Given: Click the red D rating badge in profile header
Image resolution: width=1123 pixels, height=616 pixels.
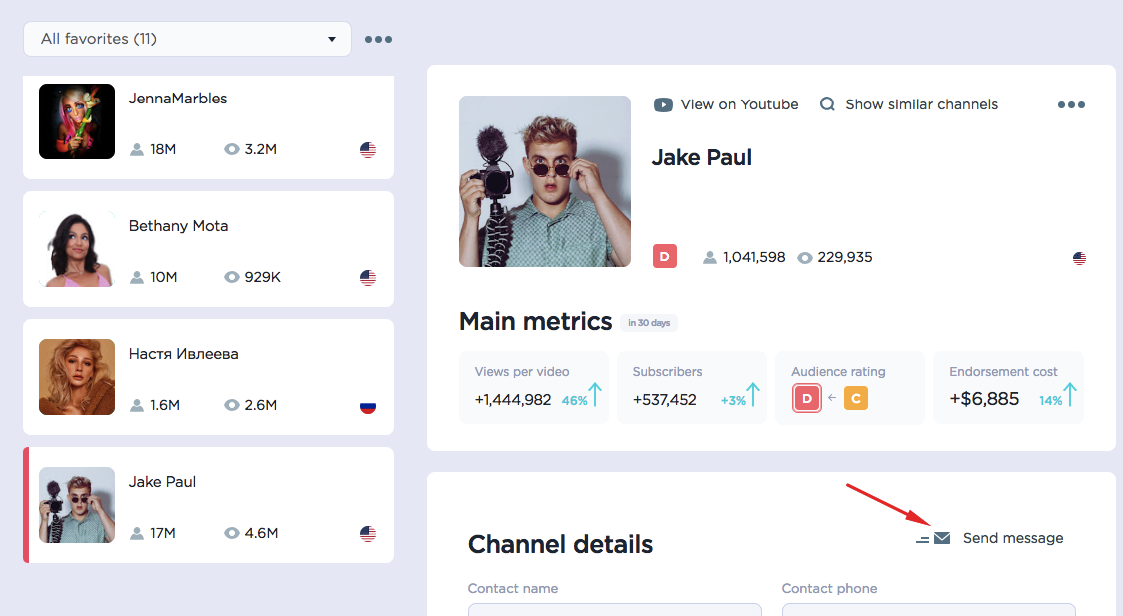Looking at the screenshot, I should [665, 256].
